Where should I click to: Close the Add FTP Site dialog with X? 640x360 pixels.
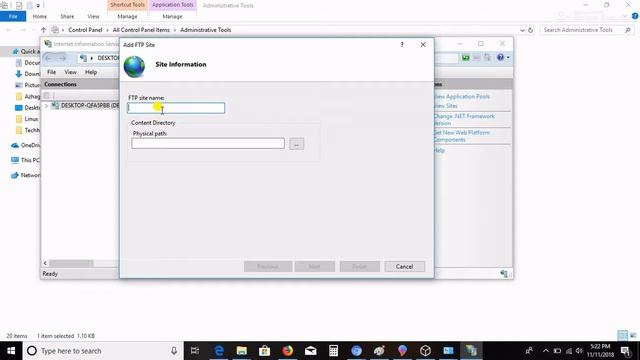point(423,44)
